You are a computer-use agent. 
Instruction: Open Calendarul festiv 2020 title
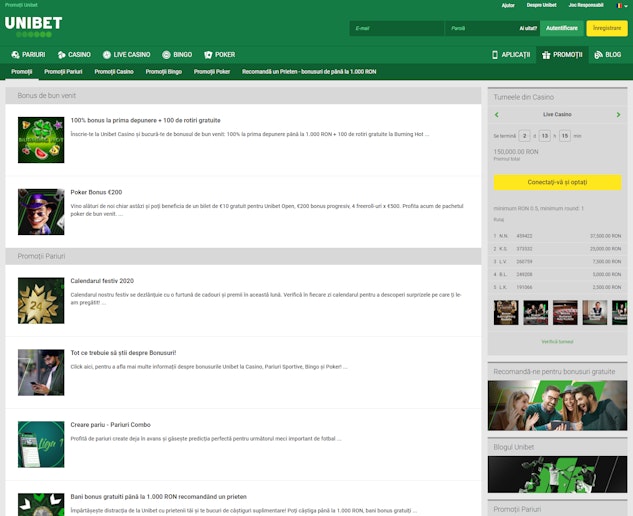click(x=102, y=281)
